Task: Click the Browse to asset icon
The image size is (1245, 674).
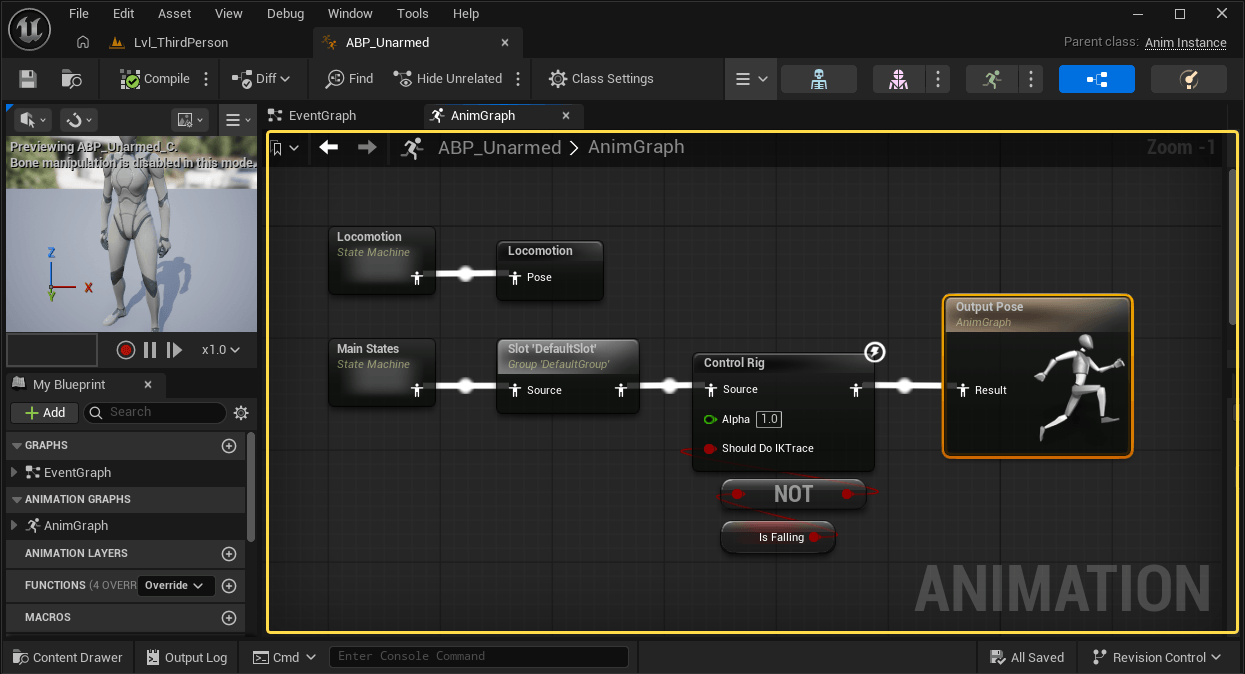Action: (x=71, y=79)
